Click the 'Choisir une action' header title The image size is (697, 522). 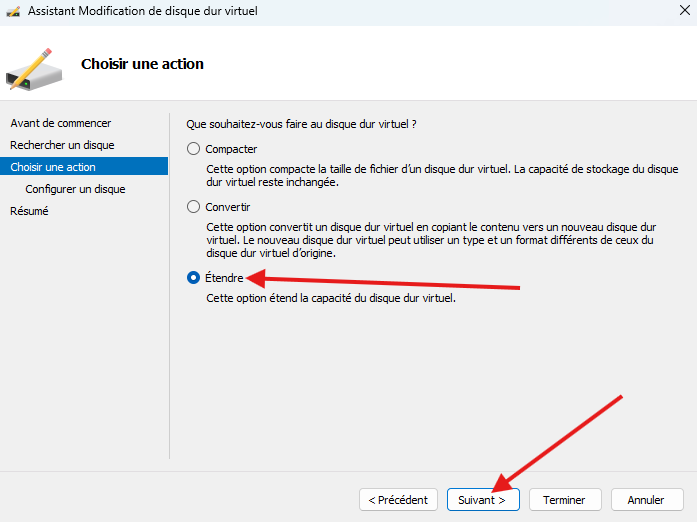(142, 64)
